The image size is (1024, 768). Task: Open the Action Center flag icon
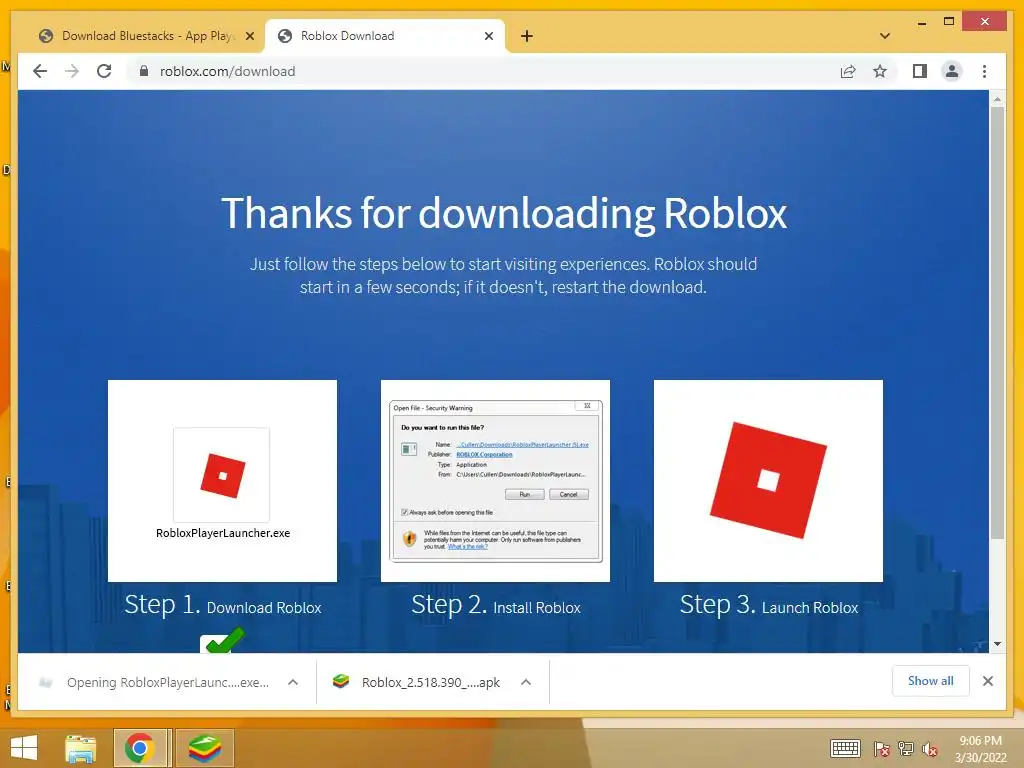click(x=881, y=748)
